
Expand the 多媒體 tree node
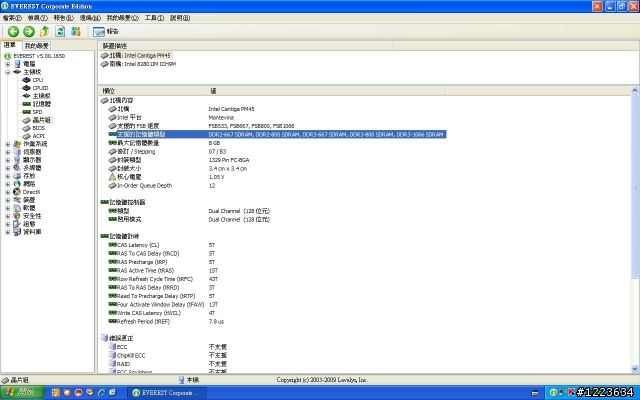[x=7, y=168]
